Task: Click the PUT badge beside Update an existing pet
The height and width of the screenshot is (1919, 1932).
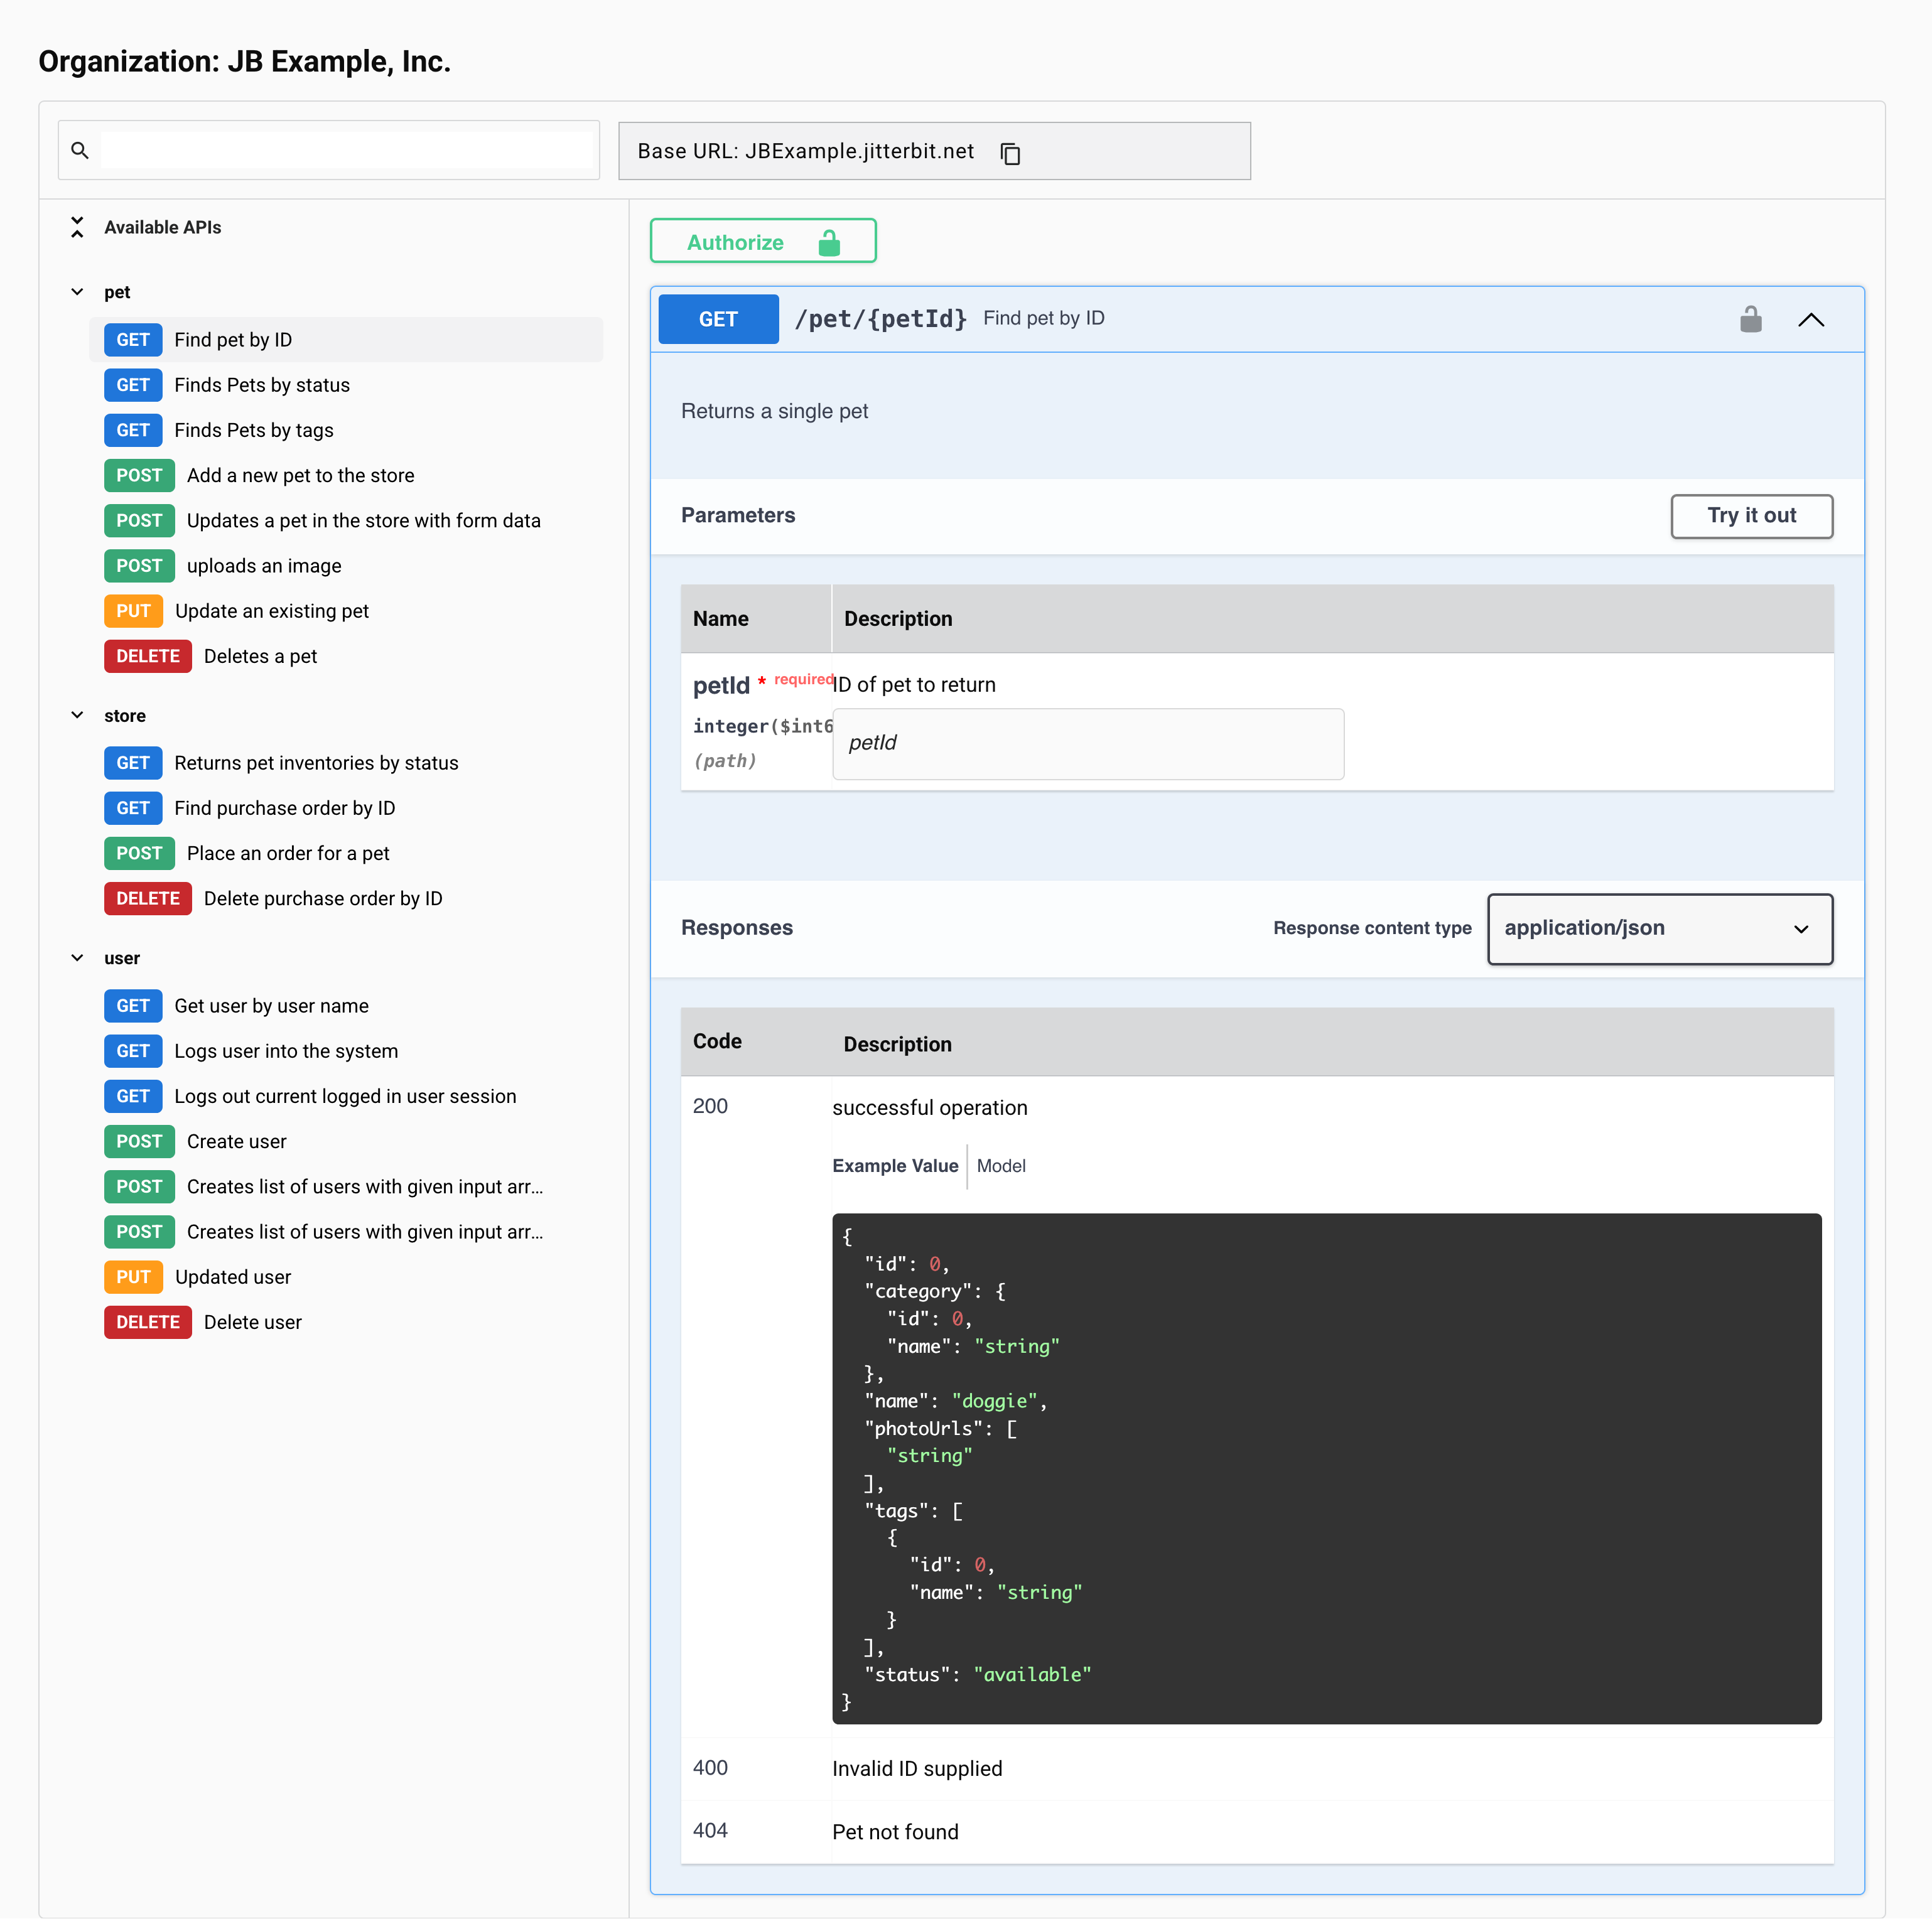Action: point(133,611)
